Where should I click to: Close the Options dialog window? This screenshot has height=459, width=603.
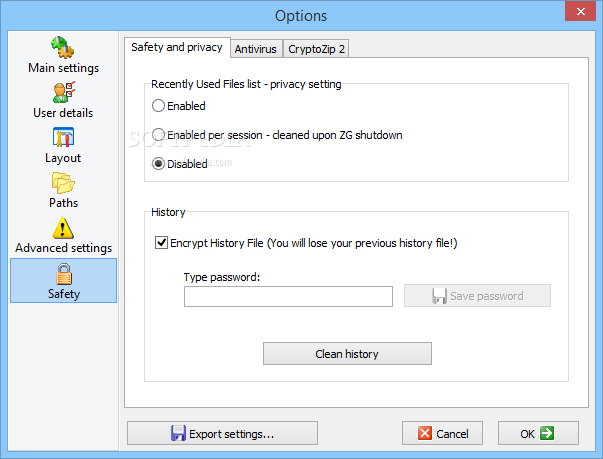coord(580,11)
